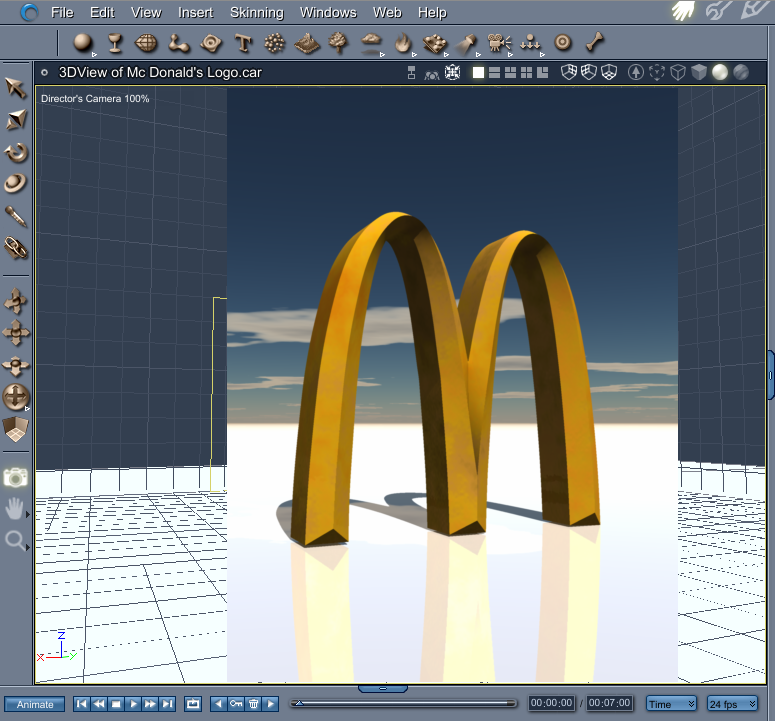The height and width of the screenshot is (721, 775).
Task: Insert a fire primitive
Action: [403, 43]
